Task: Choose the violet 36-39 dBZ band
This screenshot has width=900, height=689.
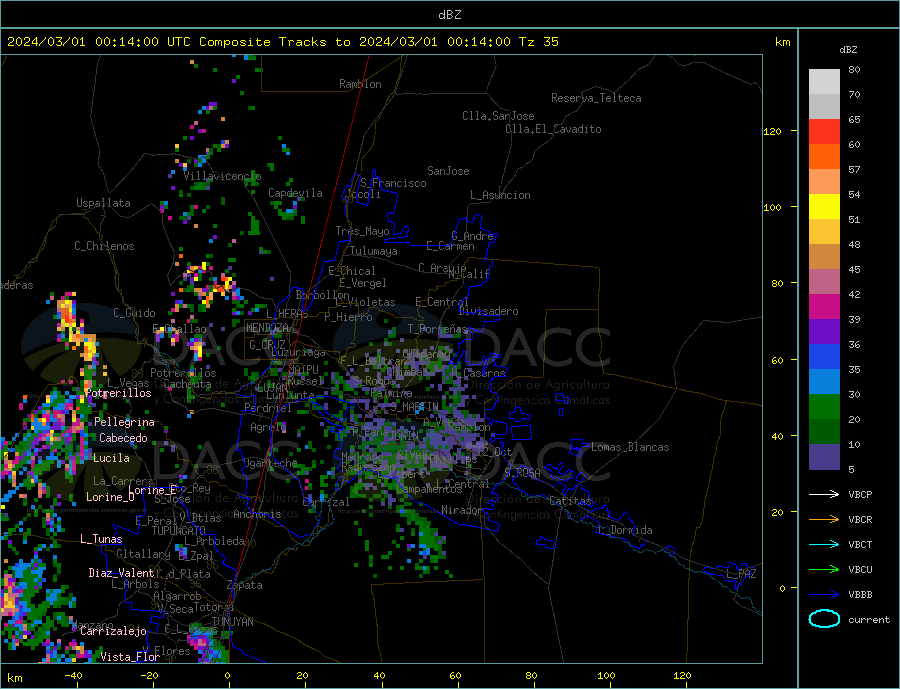Action: tap(824, 332)
